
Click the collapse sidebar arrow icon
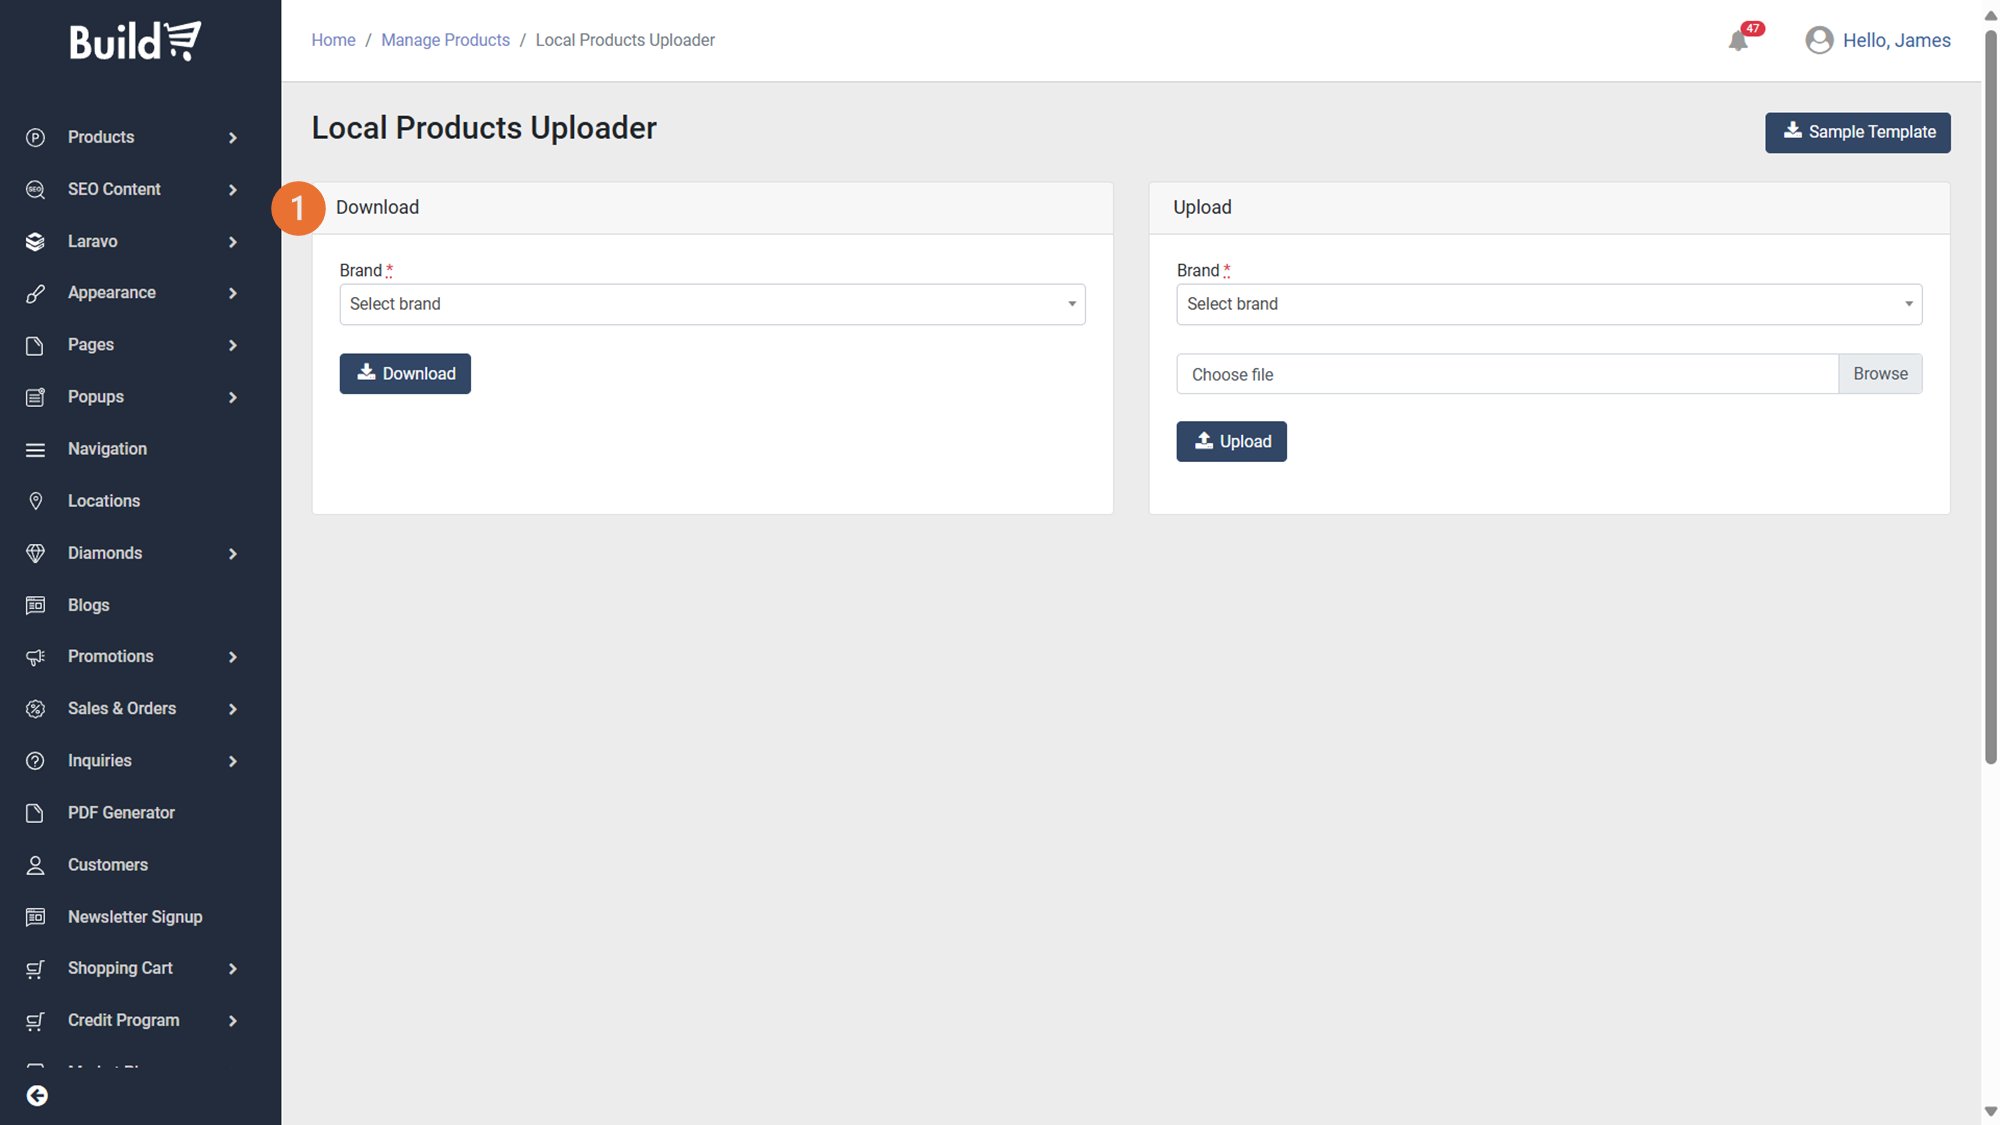pyautogui.click(x=37, y=1095)
